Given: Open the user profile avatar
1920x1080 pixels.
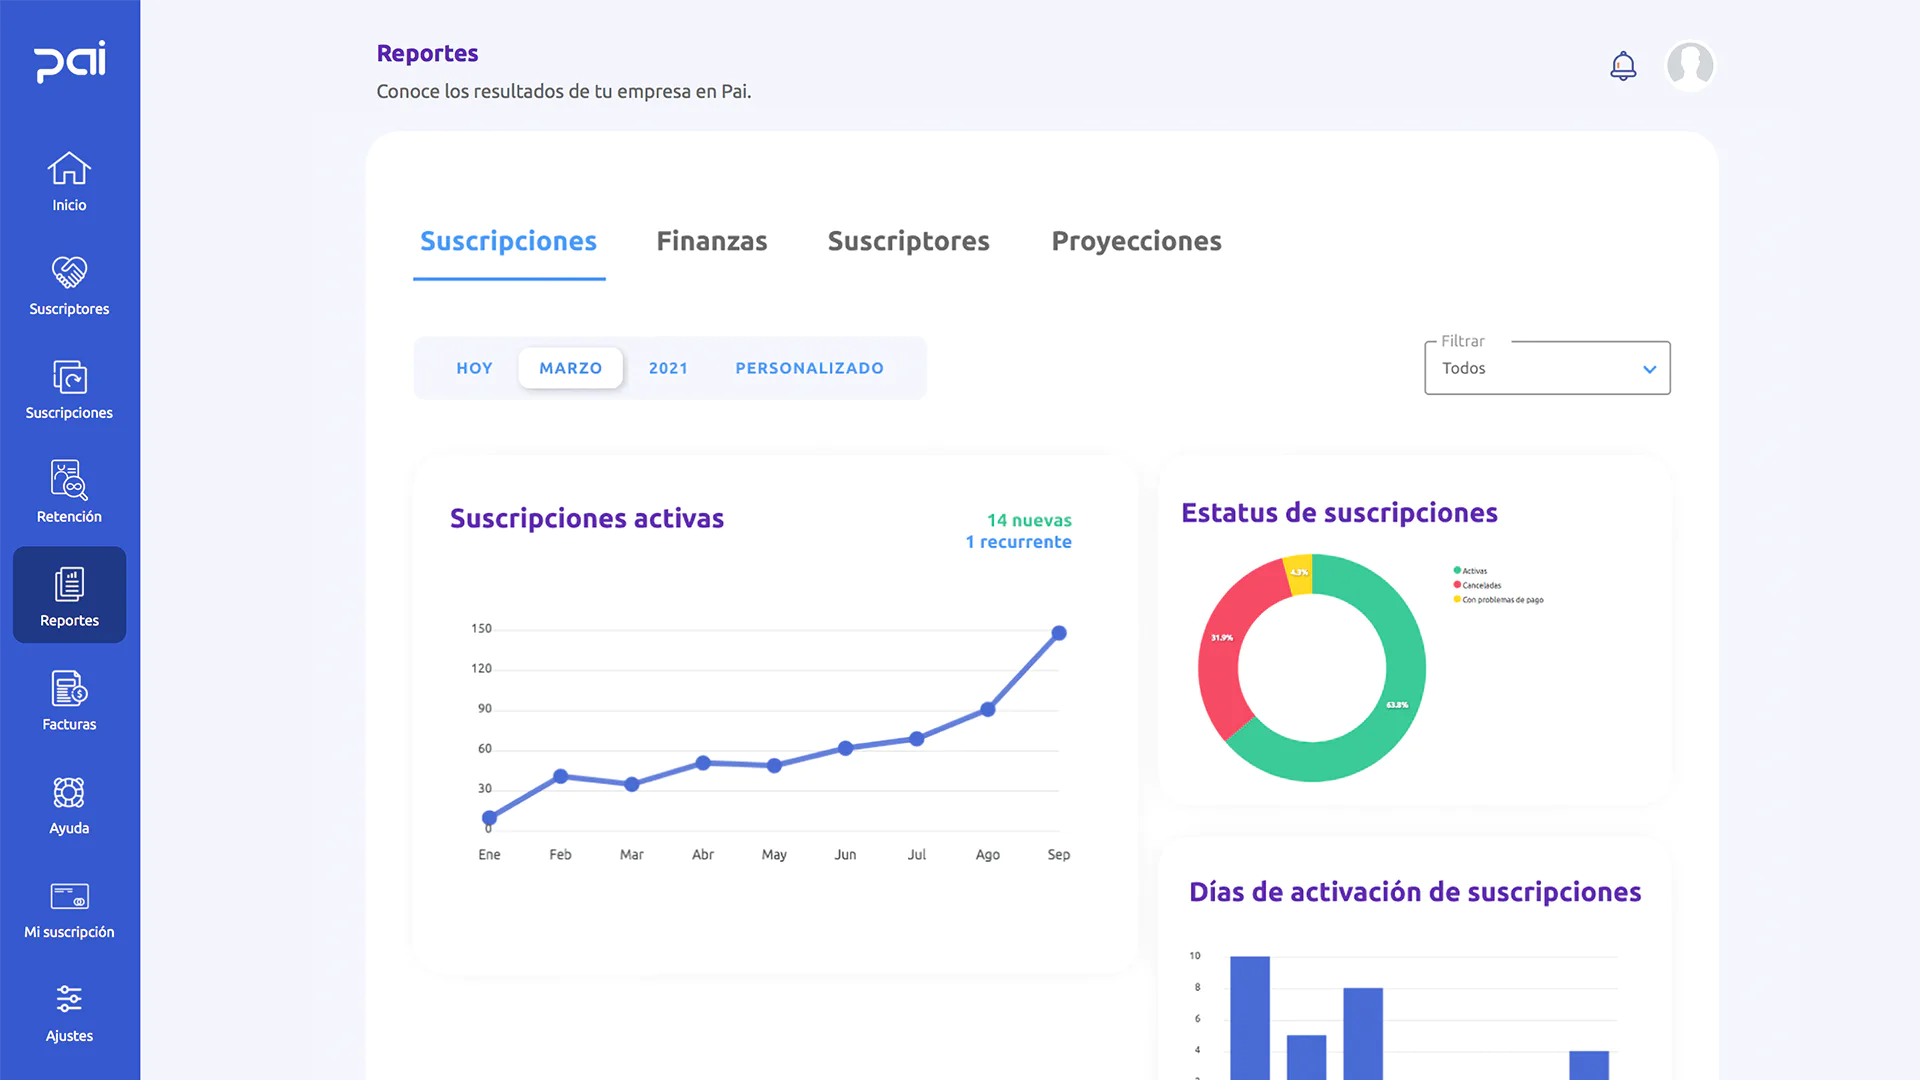Looking at the screenshot, I should pos(1690,66).
